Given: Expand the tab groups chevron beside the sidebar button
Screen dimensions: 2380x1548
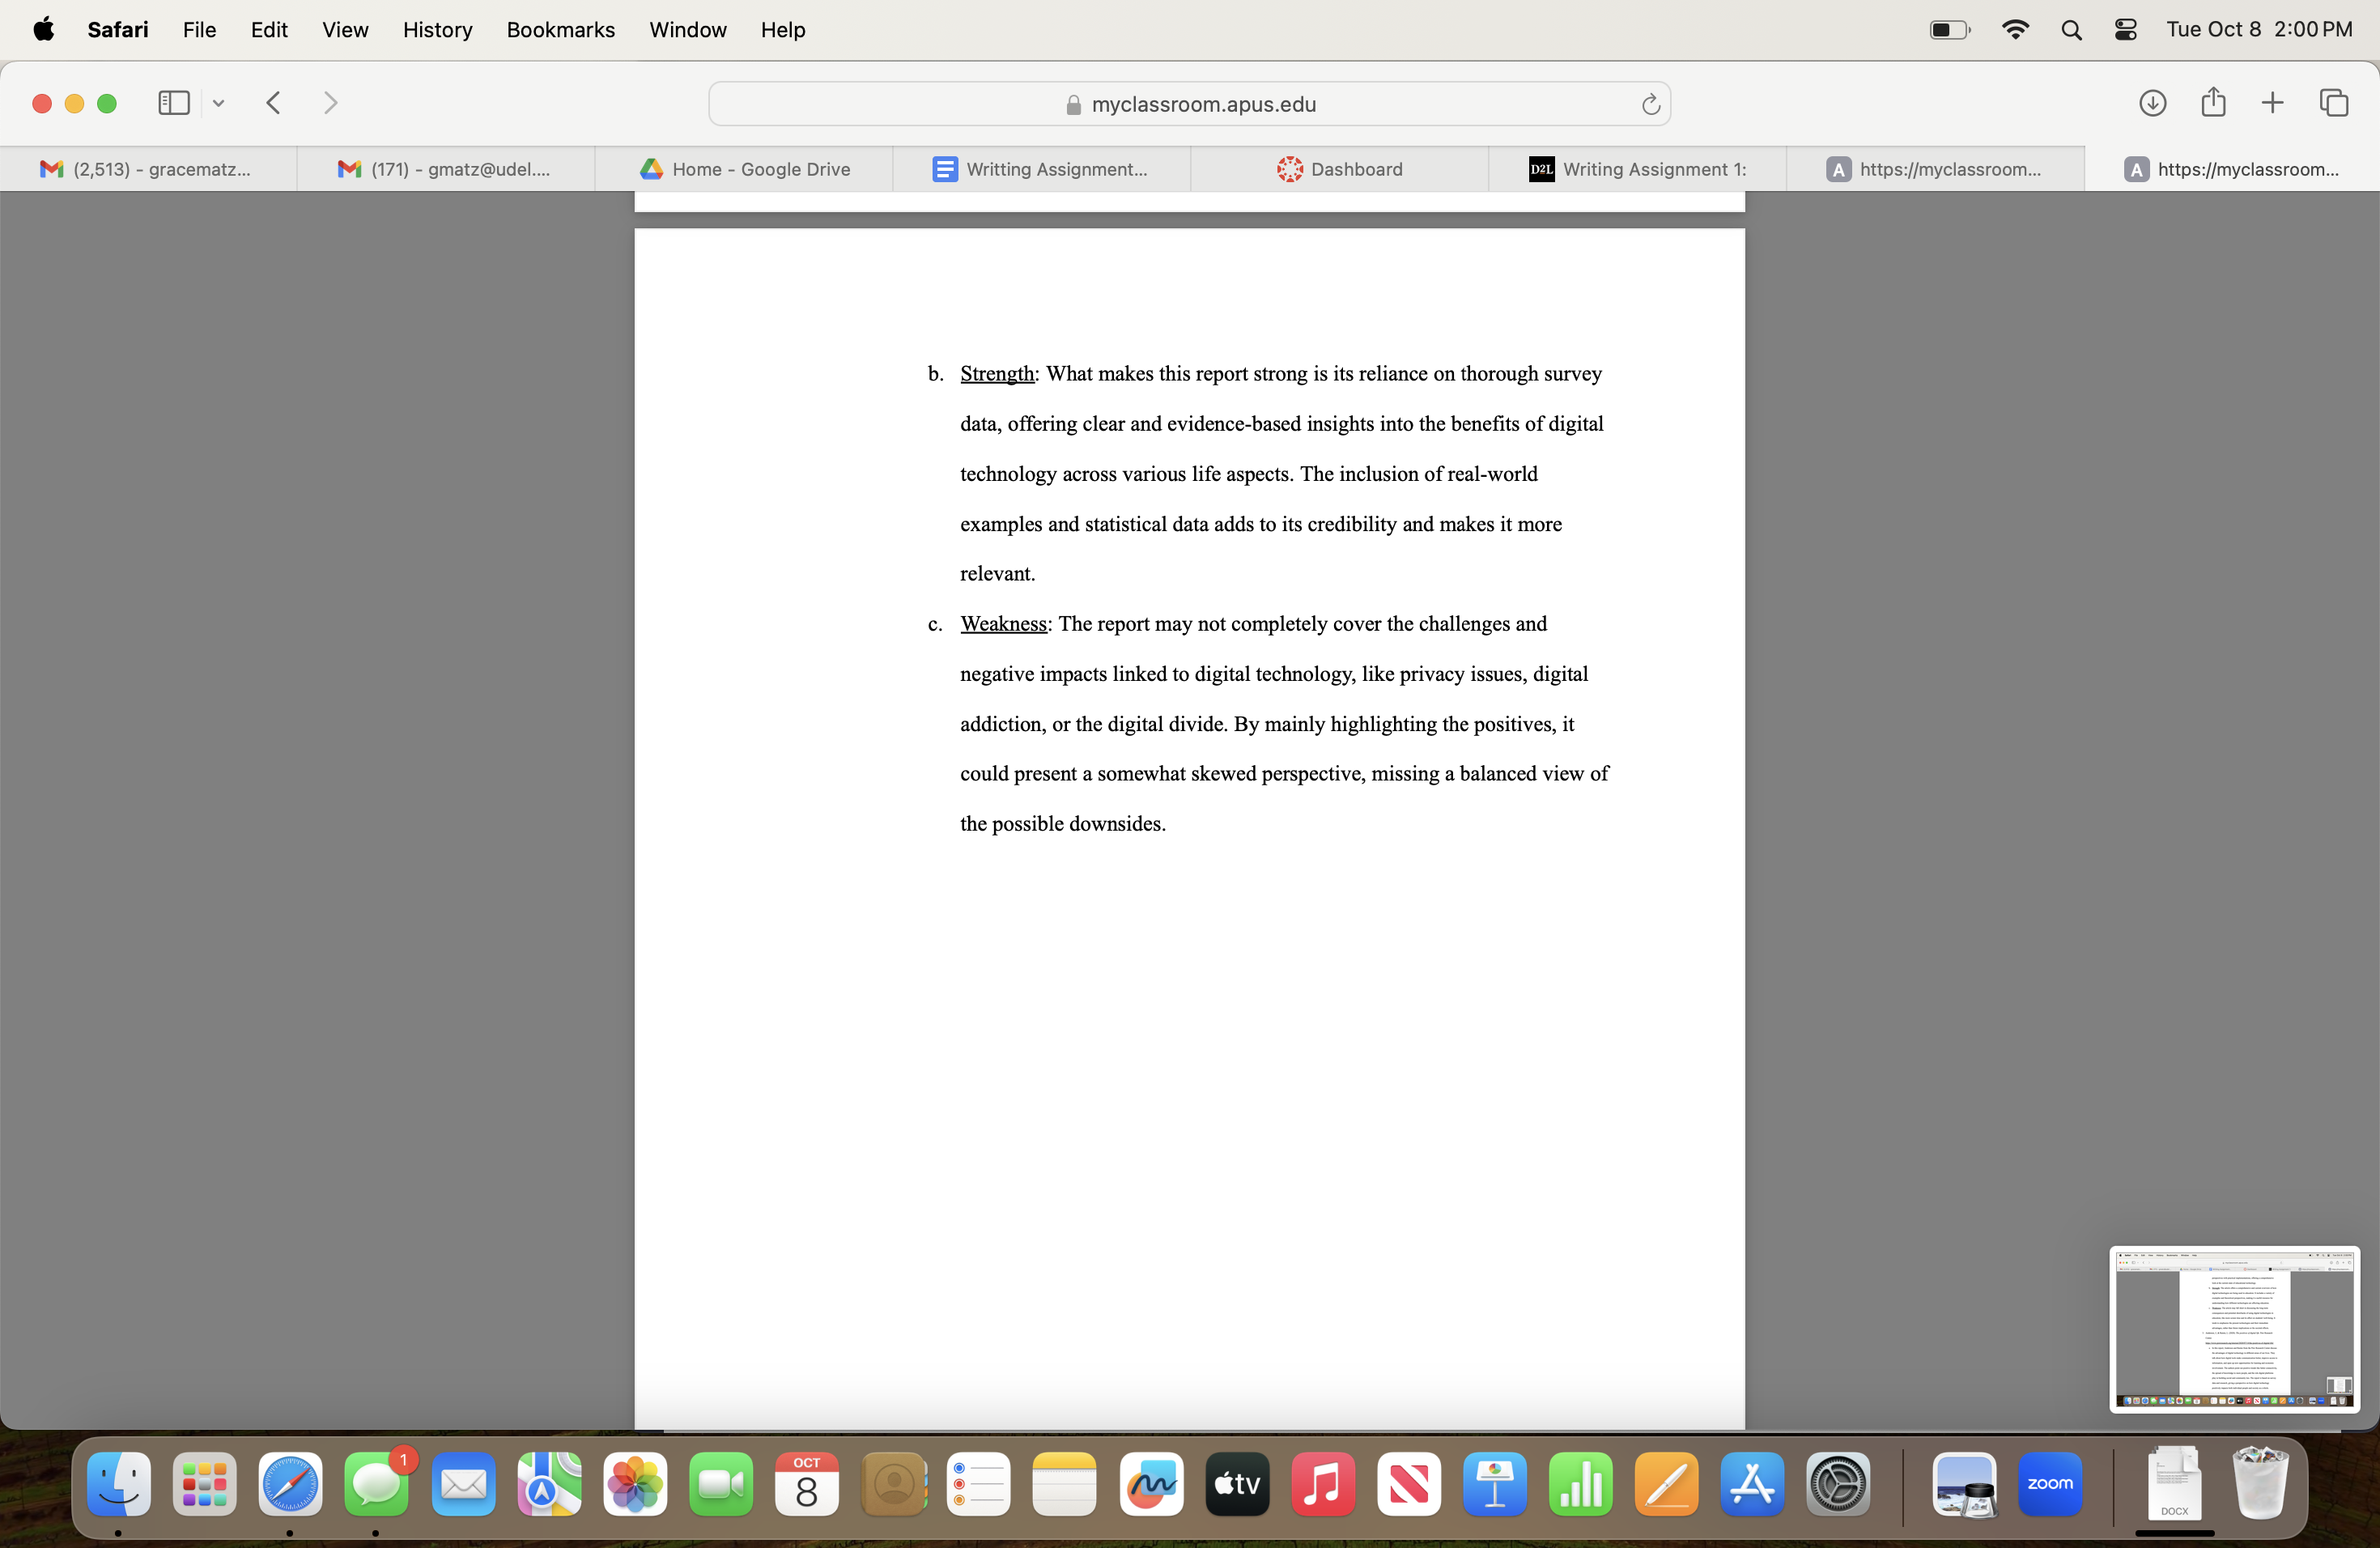Looking at the screenshot, I should click(218, 103).
